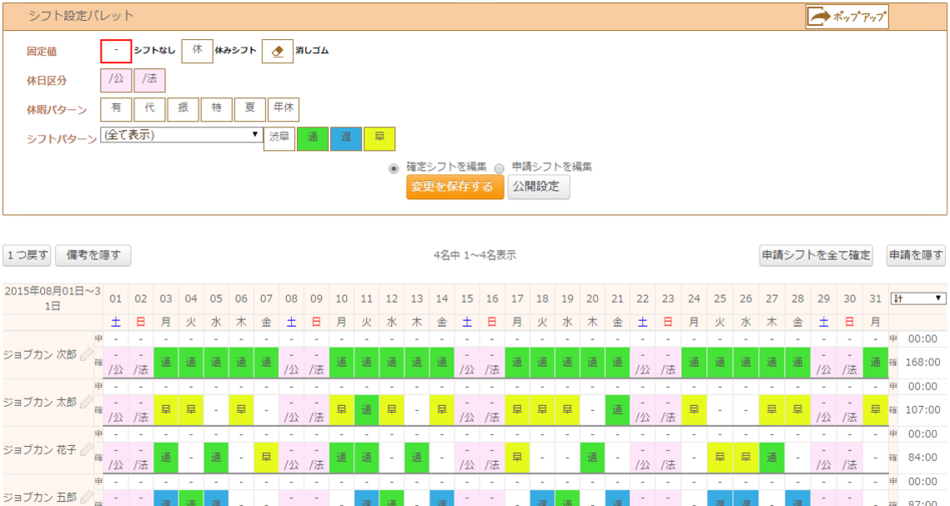The height and width of the screenshot is (506, 950).
Task: Select the '-' no-shift palette box
Action: (x=116, y=51)
